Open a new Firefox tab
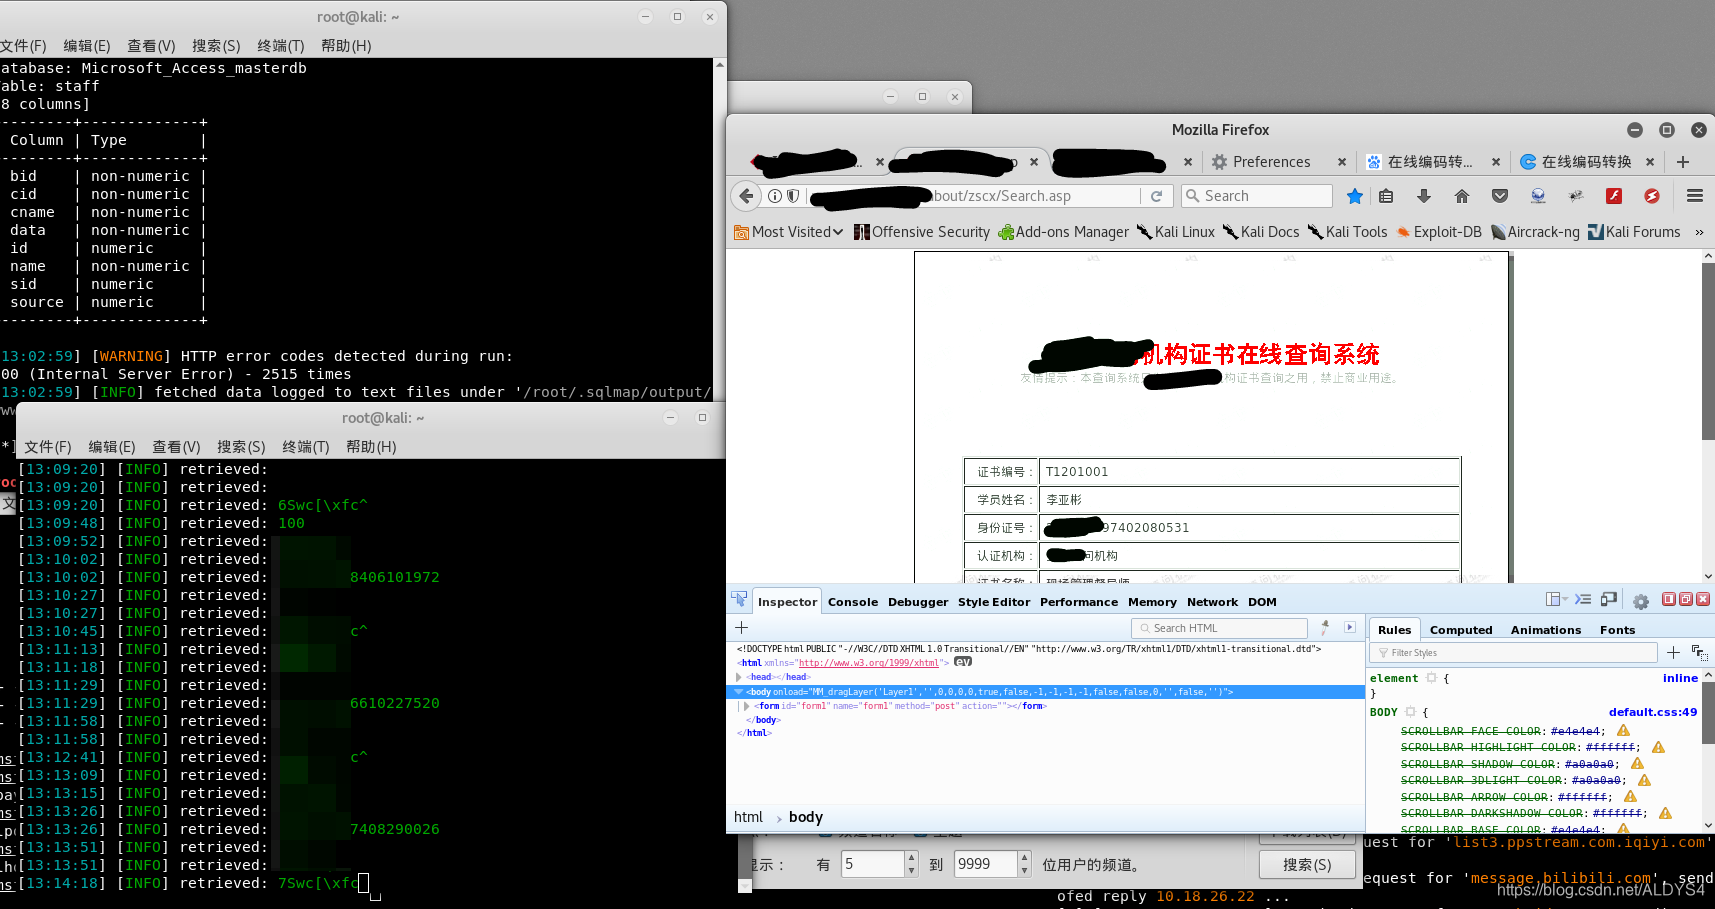 1683,162
